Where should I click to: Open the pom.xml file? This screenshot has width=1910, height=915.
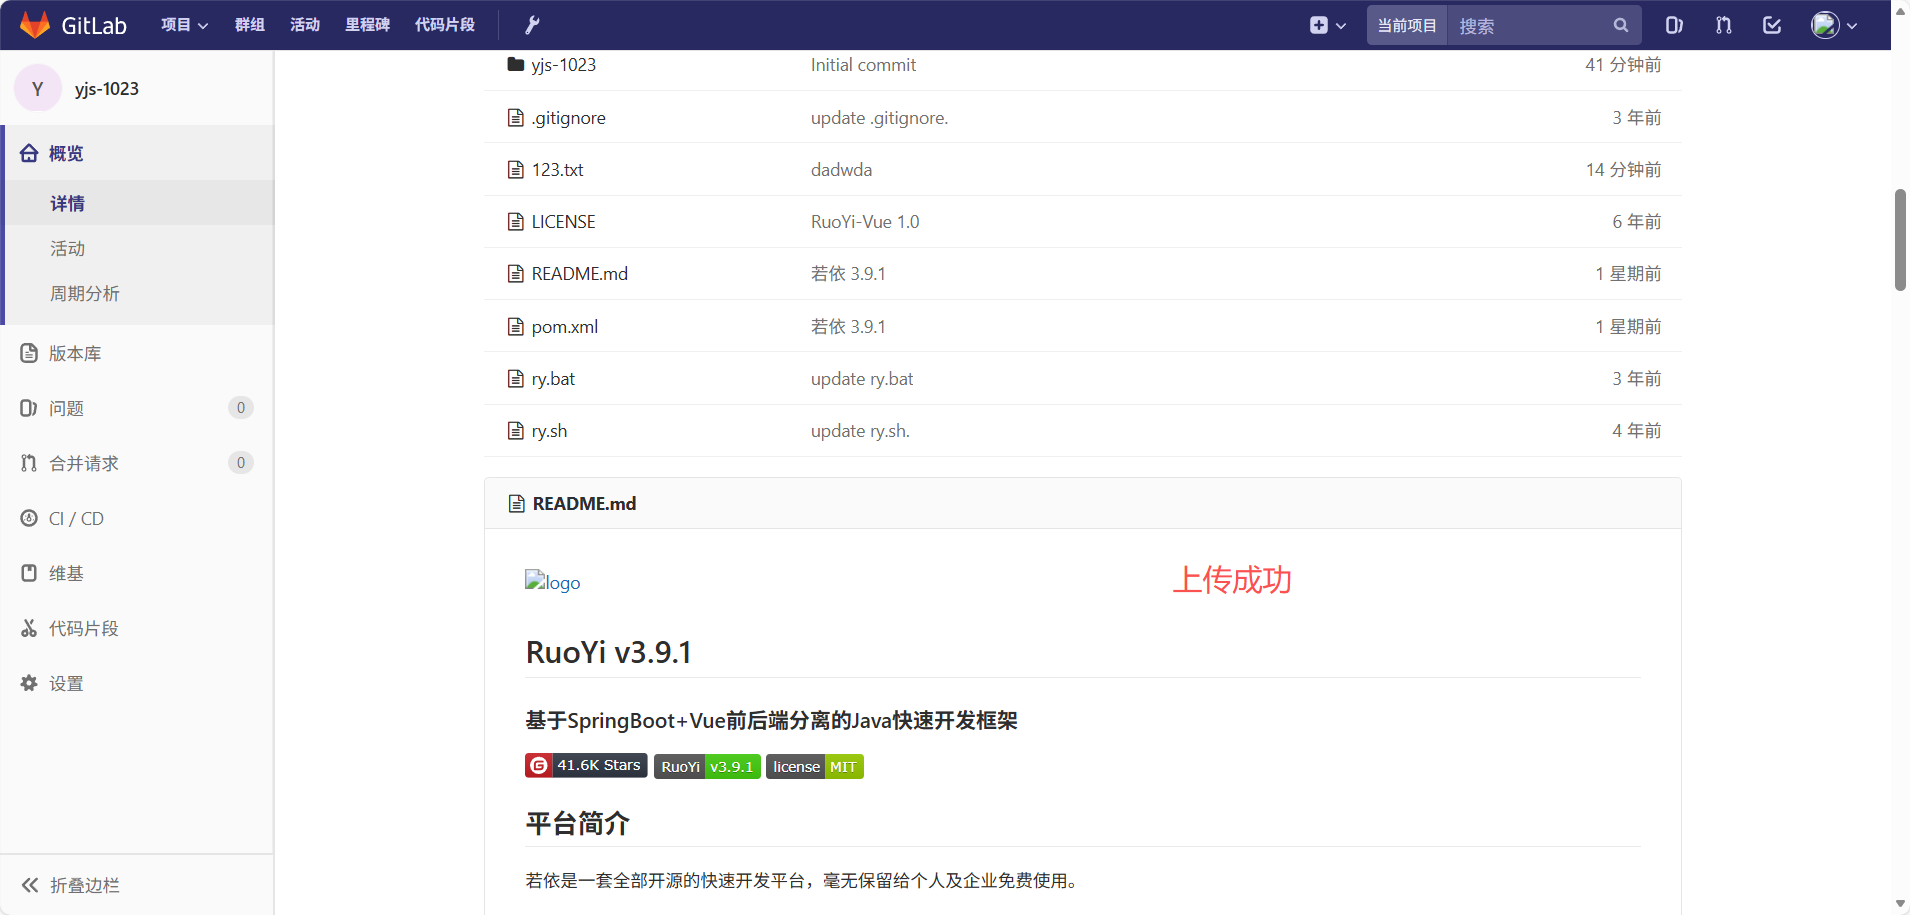pyautogui.click(x=565, y=327)
